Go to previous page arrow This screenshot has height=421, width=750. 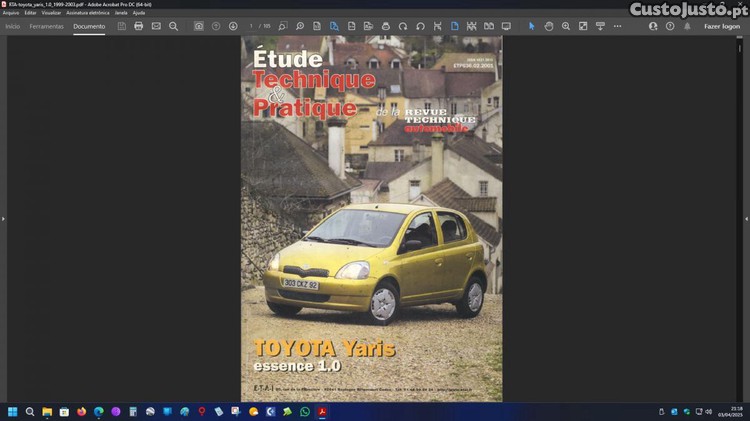216,26
